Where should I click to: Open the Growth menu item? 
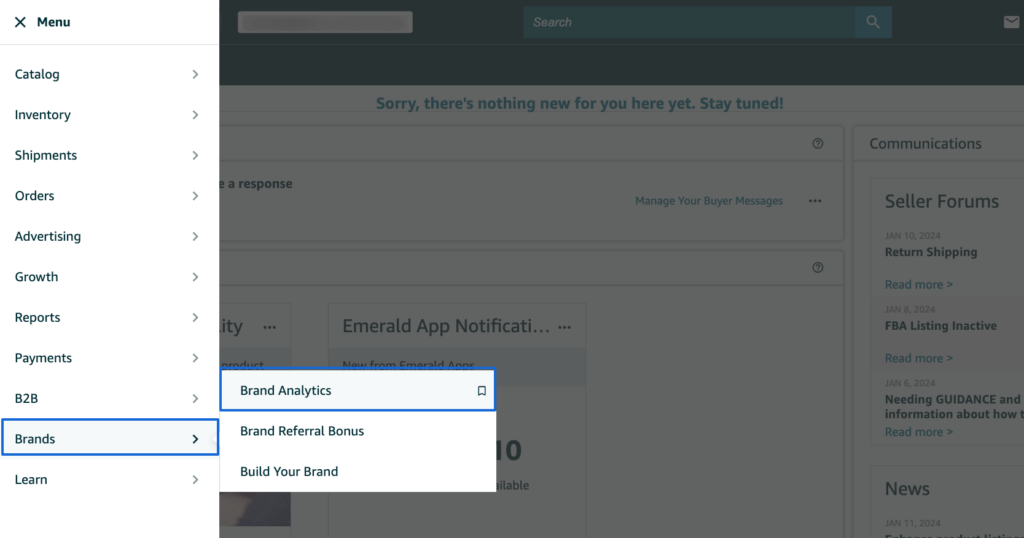(x=109, y=277)
